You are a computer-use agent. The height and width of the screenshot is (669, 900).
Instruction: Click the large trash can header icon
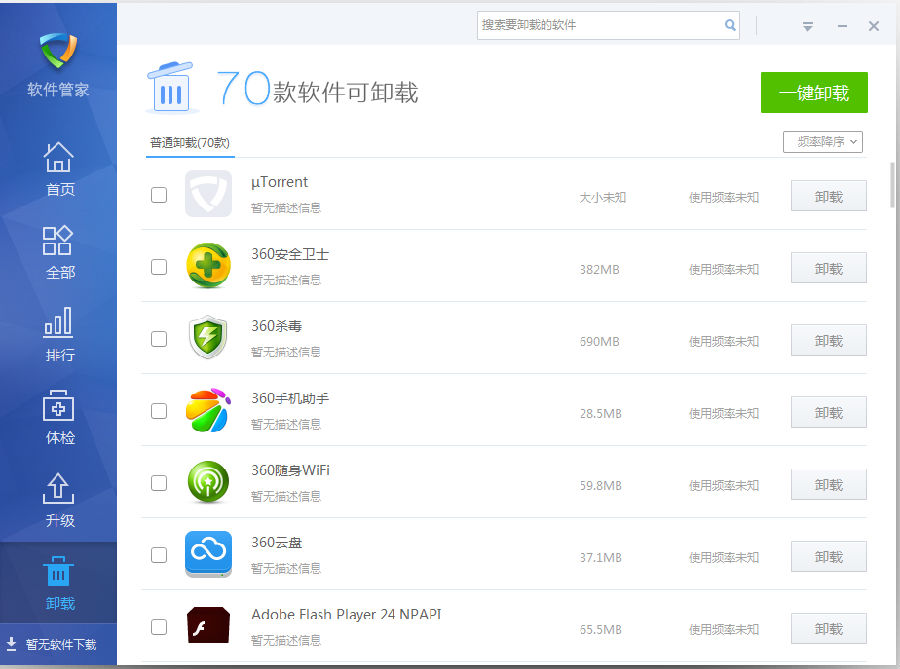click(x=171, y=88)
